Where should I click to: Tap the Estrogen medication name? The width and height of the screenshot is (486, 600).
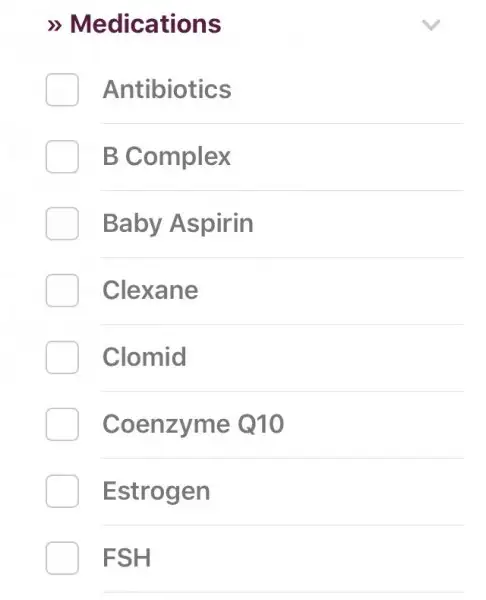click(x=156, y=491)
